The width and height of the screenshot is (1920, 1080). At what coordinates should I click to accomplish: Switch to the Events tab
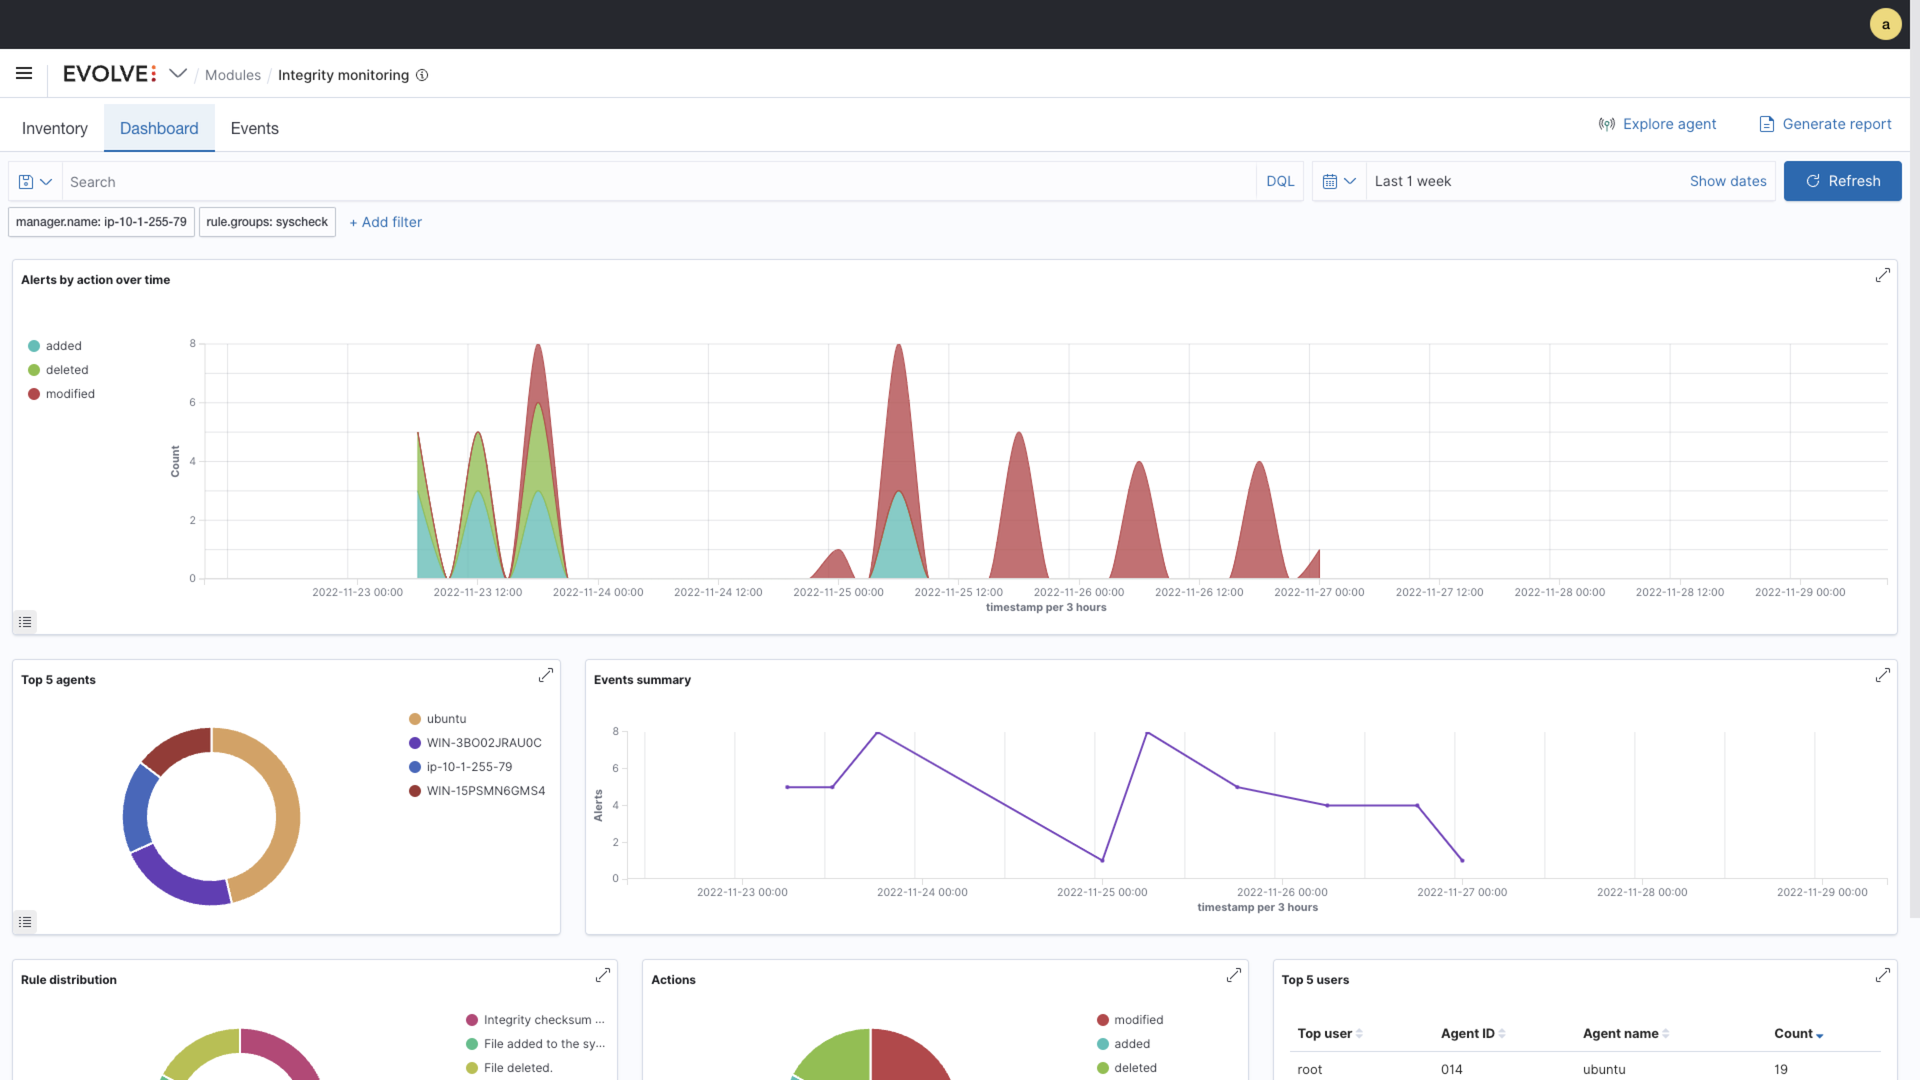click(254, 128)
